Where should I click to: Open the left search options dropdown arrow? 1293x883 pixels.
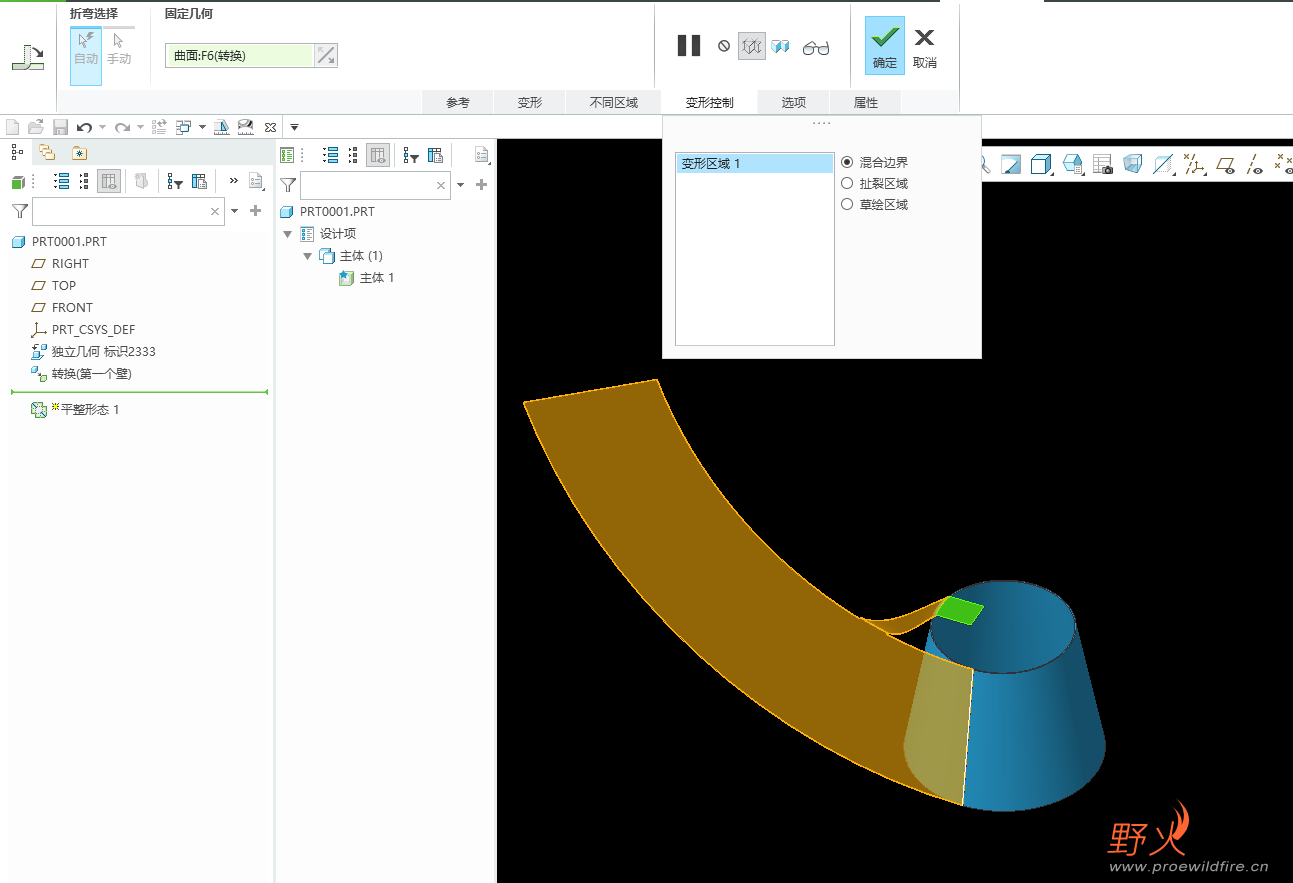click(x=235, y=211)
